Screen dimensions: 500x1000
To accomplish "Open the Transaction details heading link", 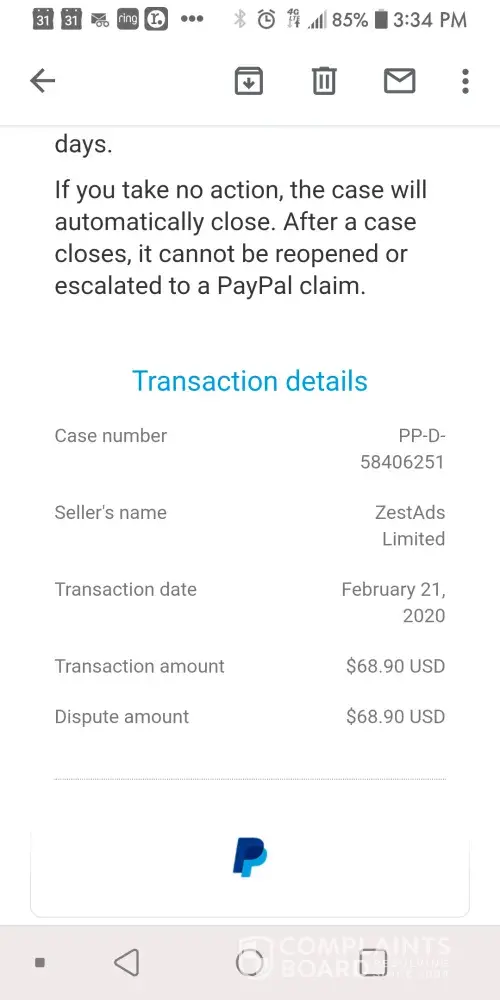I will tap(250, 381).
